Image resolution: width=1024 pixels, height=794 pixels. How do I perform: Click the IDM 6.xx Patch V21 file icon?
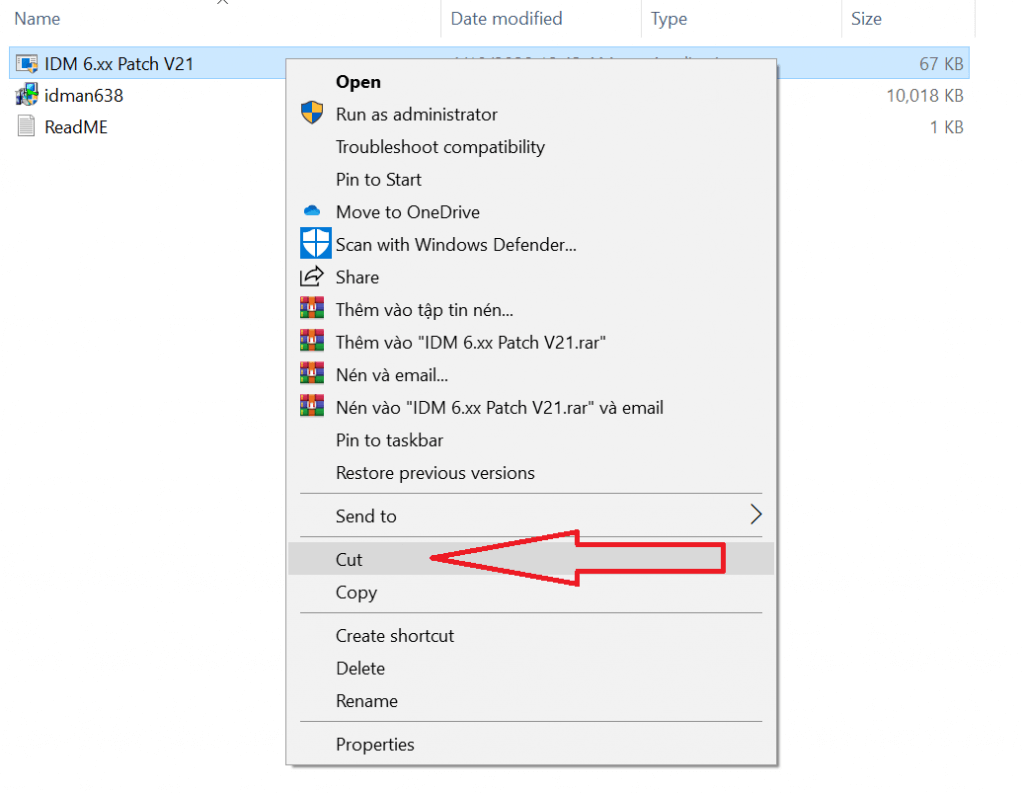click(27, 64)
